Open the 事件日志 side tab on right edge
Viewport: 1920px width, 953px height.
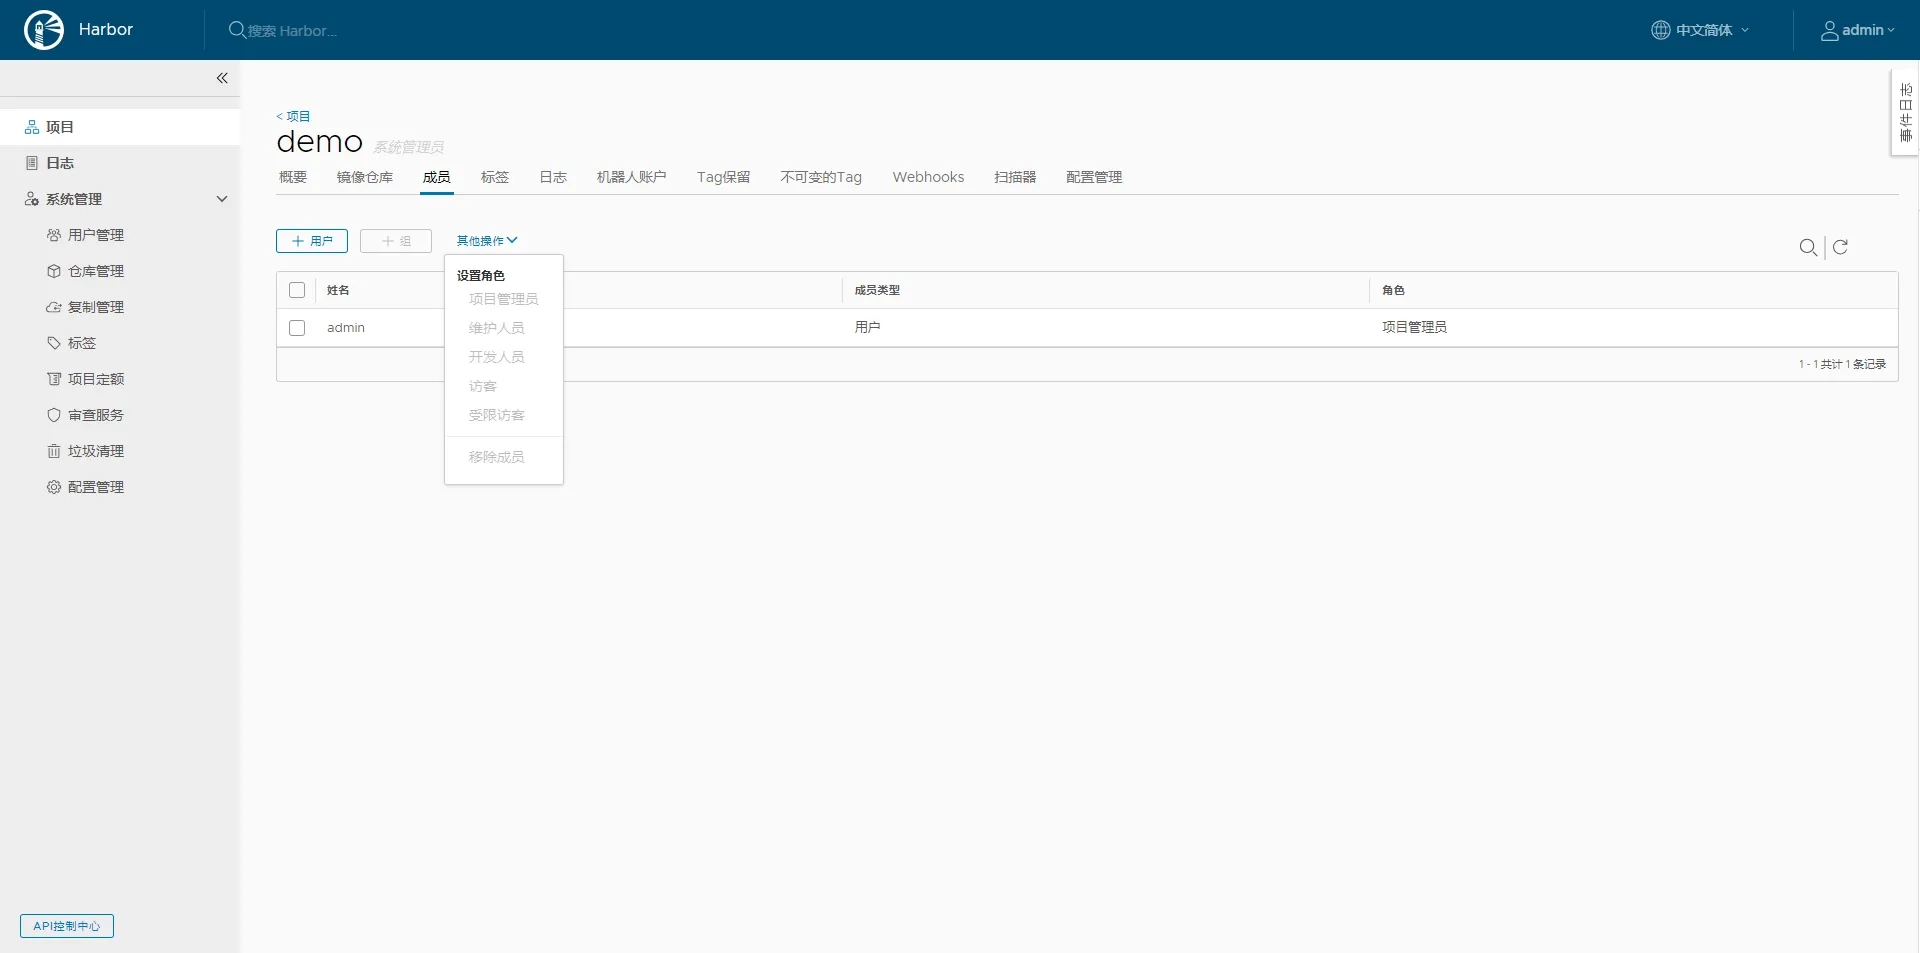click(1905, 112)
